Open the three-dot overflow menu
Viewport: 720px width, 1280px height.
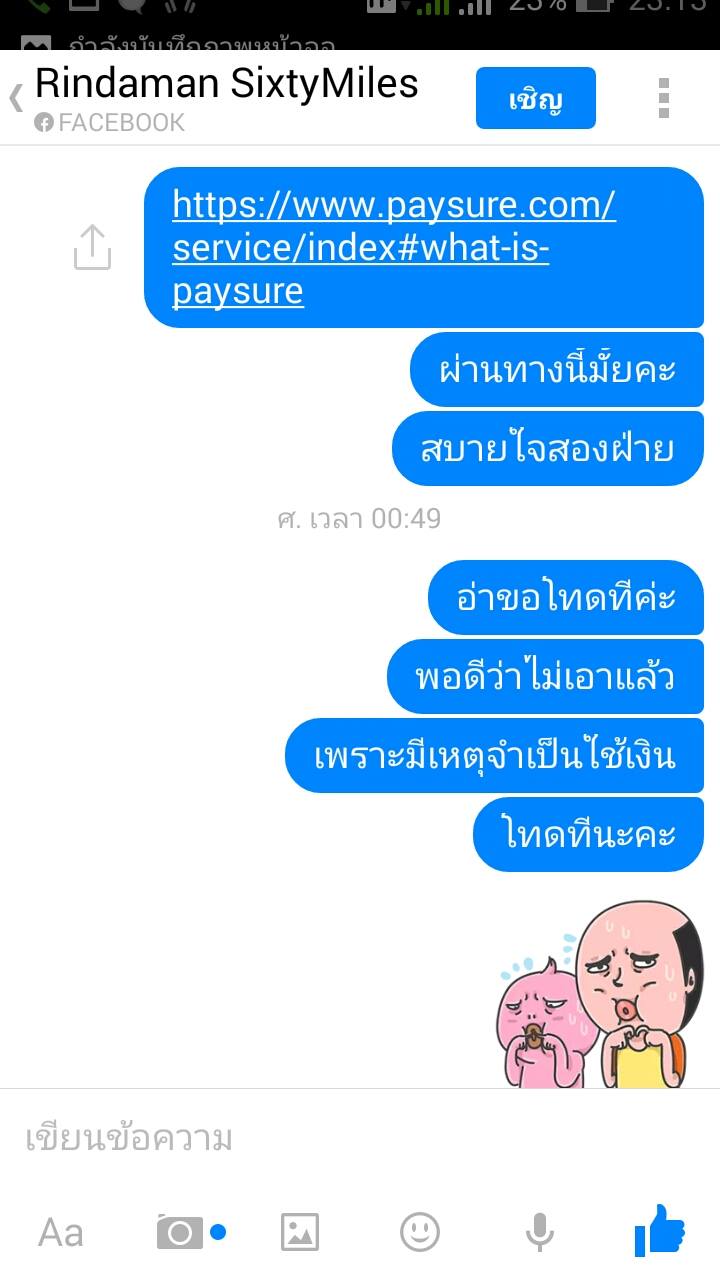[663, 98]
